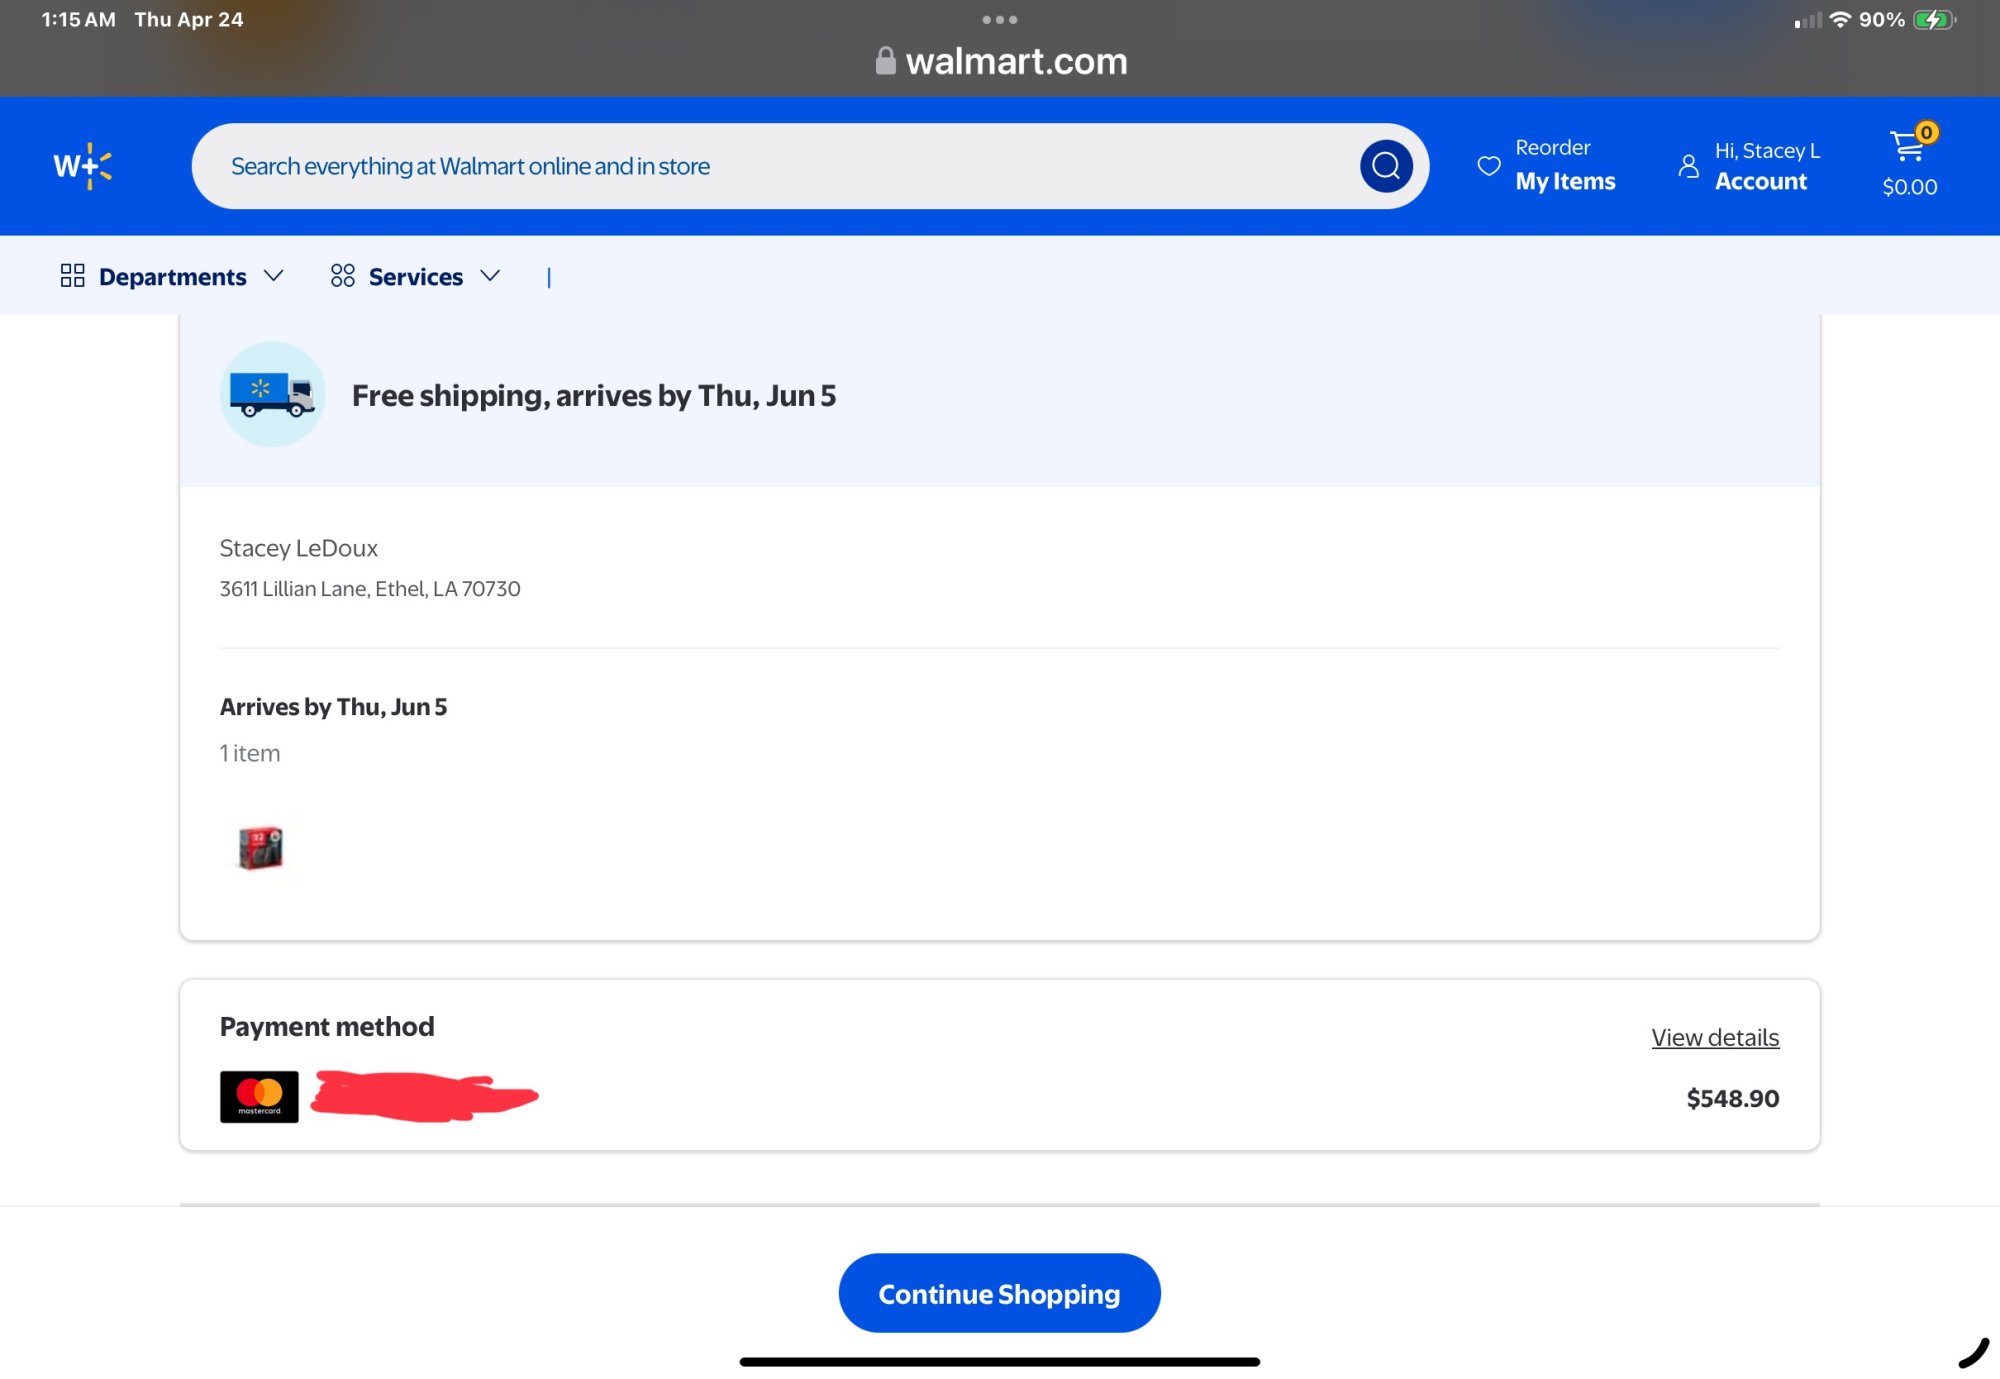Click the delivery truck icon
This screenshot has width=2000, height=1379.
[272, 394]
